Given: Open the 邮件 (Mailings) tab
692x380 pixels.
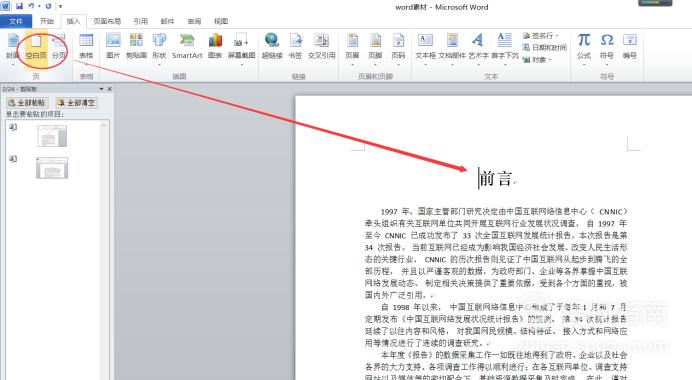Looking at the screenshot, I should [x=167, y=21].
